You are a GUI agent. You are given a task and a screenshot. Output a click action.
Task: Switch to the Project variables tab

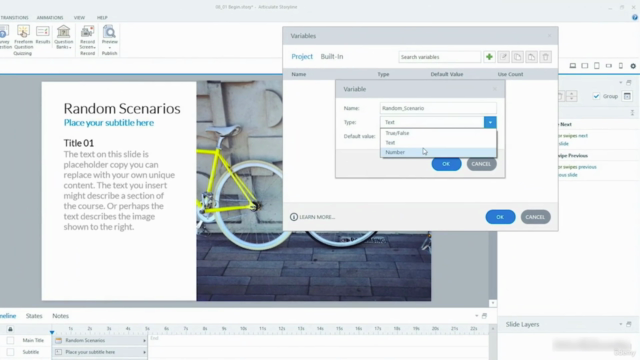[302, 56]
